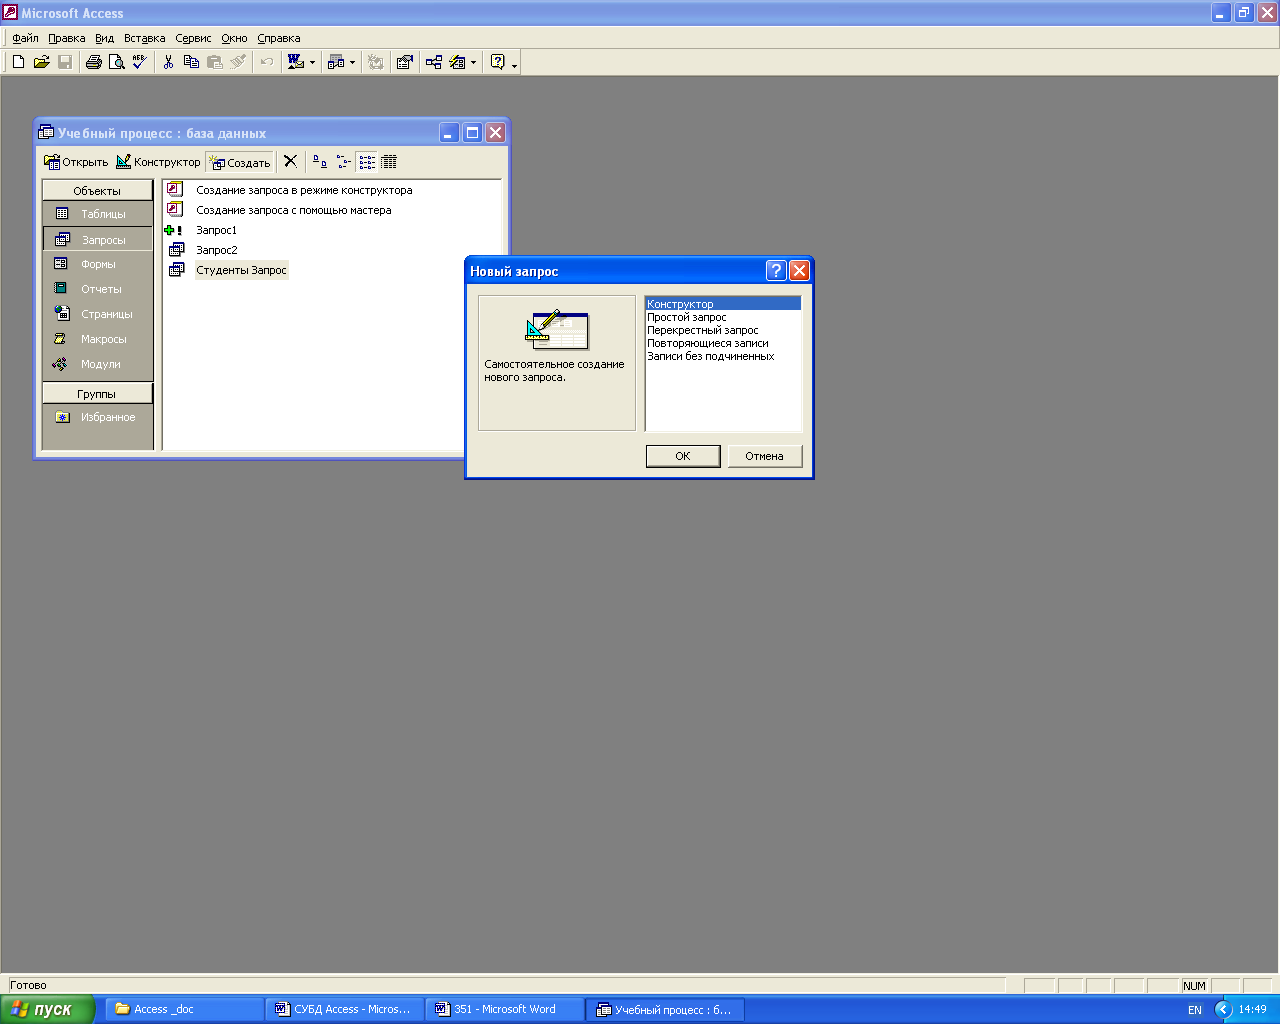Expand the Analyze dropdown arrow
This screenshot has width=1280, height=1024.
(352, 62)
